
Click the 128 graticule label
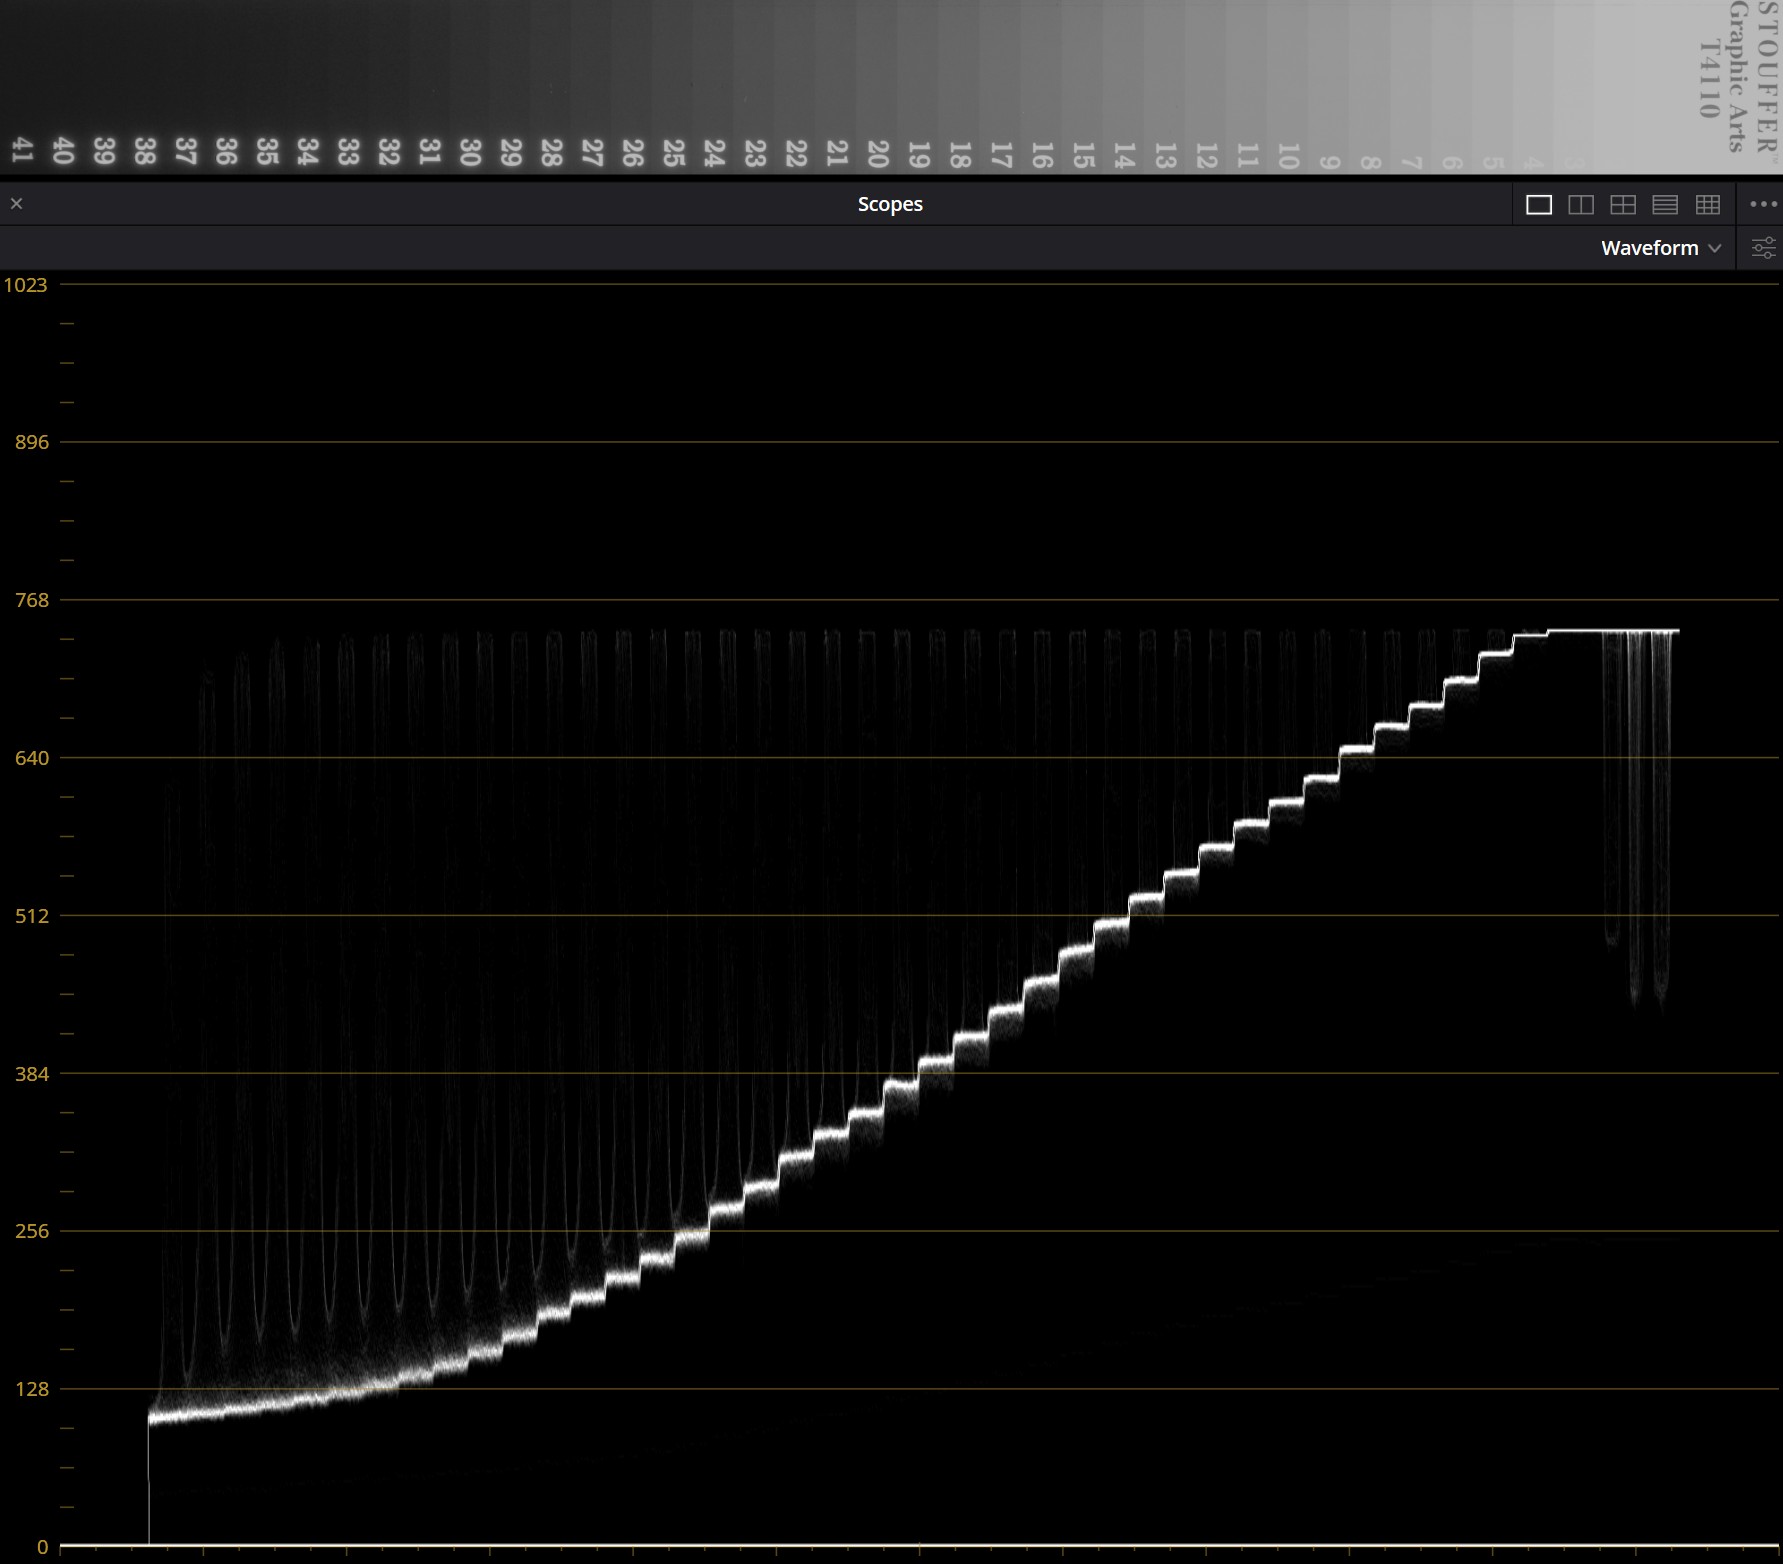click(x=31, y=1389)
